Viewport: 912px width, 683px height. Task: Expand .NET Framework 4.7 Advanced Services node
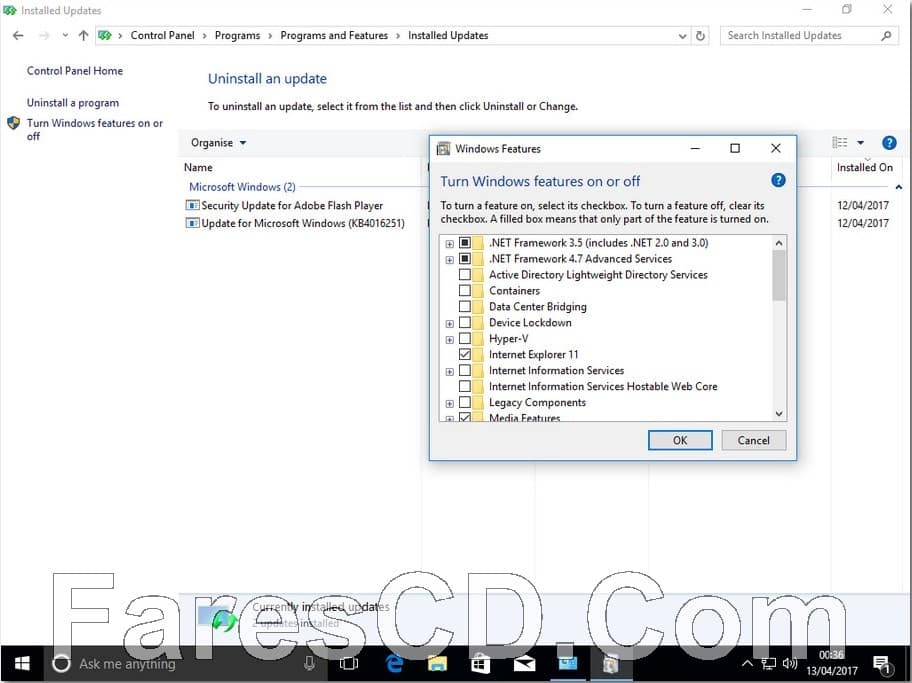[x=450, y=259]
